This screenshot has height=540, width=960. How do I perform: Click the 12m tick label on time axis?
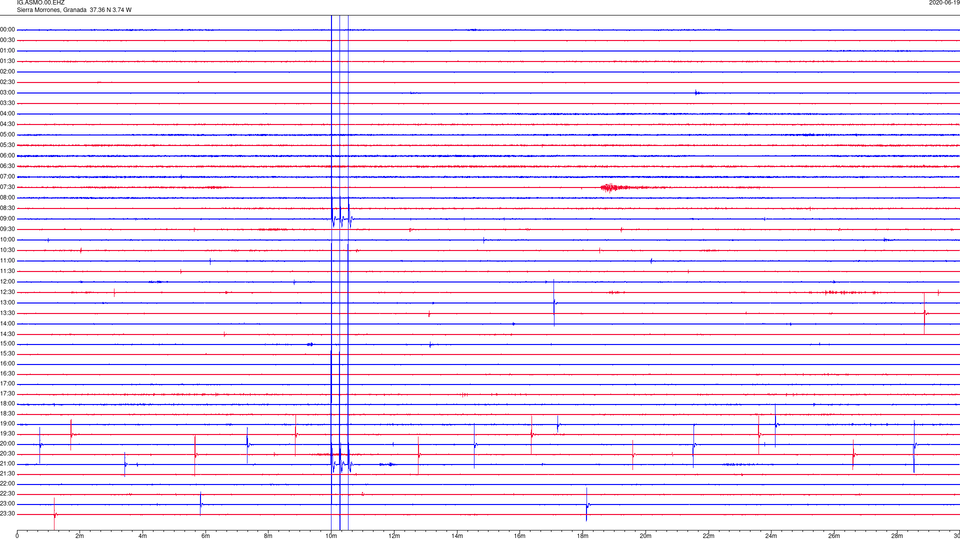[x=394, y=536]
